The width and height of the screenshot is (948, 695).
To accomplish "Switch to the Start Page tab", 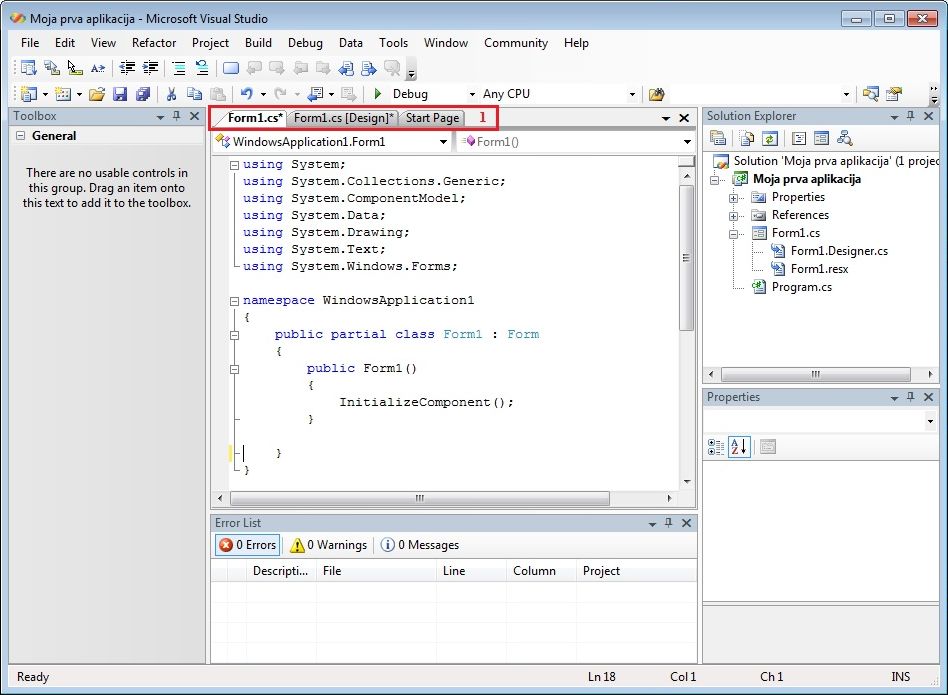I will click(x=432, y=118).
